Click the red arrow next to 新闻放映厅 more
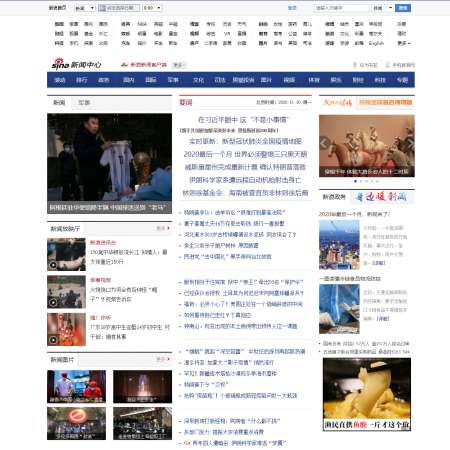The height and width of the screenshot is (450, 450). coord(169,228)
